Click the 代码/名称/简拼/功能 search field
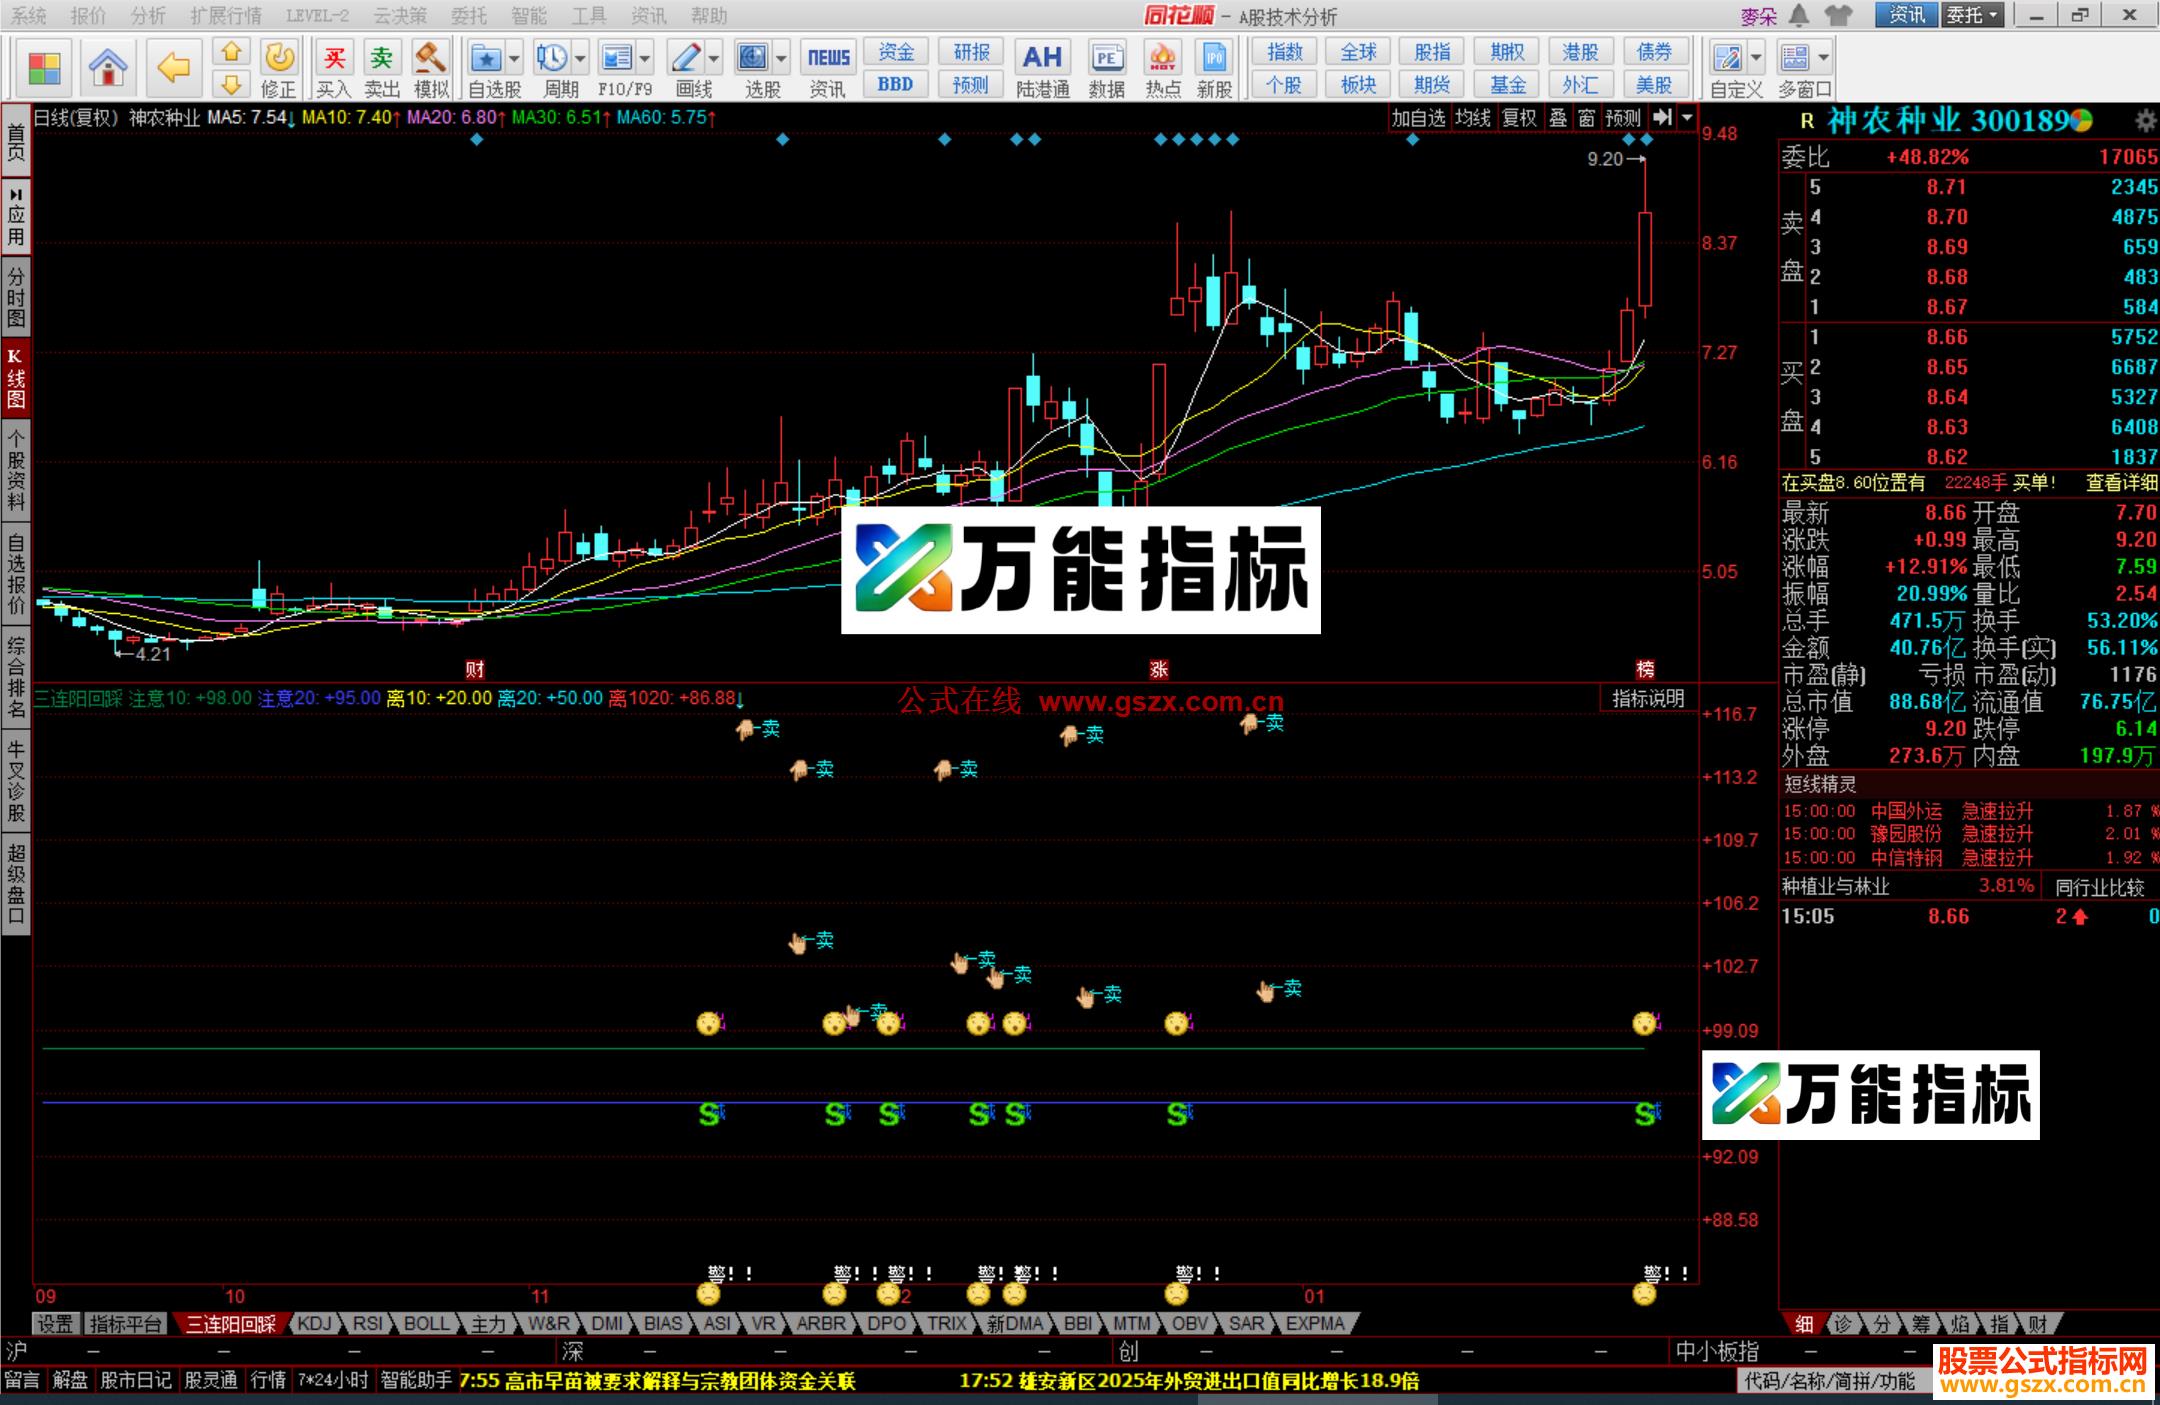 pyautogui.click(x=1830, y=1381)
